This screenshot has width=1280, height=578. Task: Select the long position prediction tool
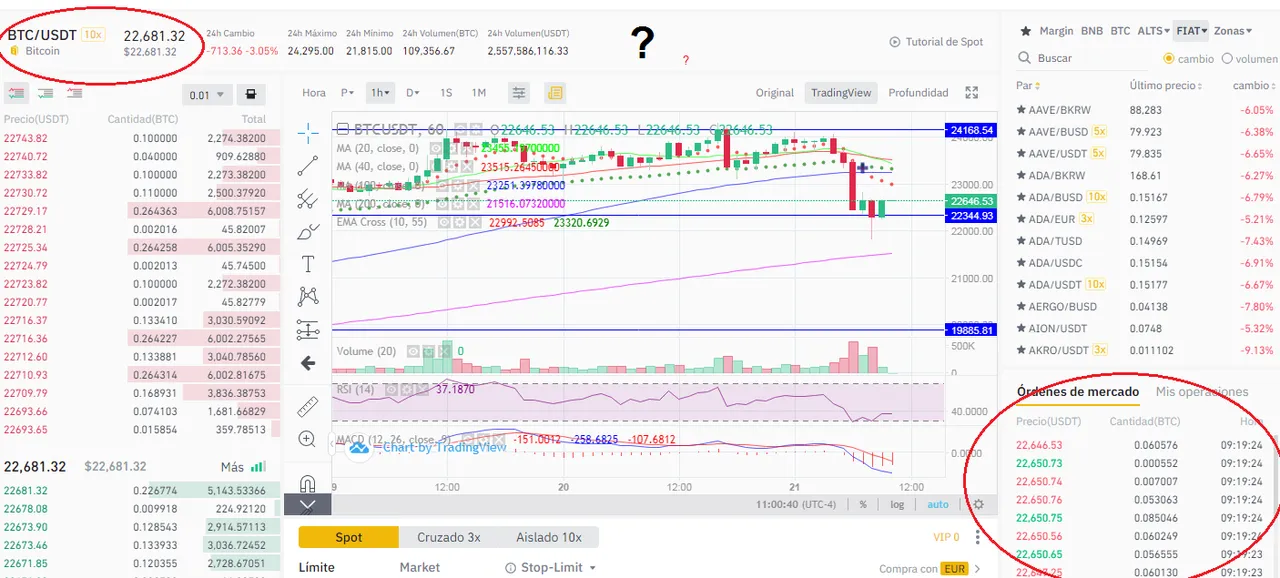tap(307, 330)
